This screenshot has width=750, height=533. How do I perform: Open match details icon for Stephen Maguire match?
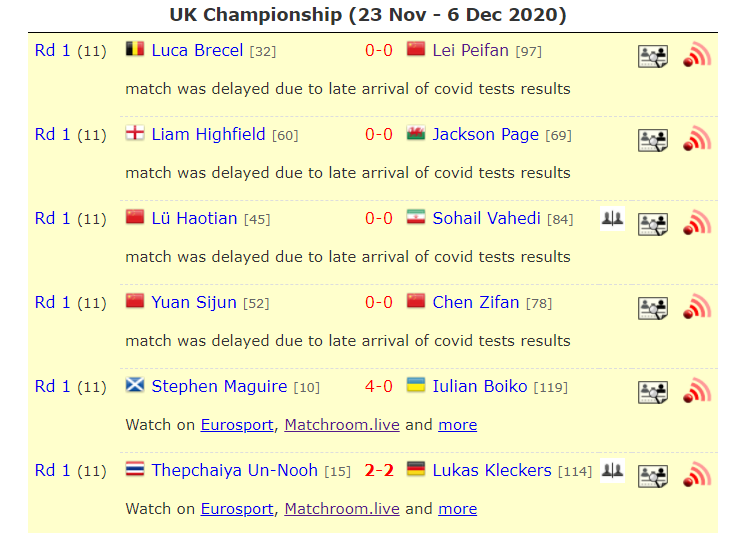click(653, 392)
